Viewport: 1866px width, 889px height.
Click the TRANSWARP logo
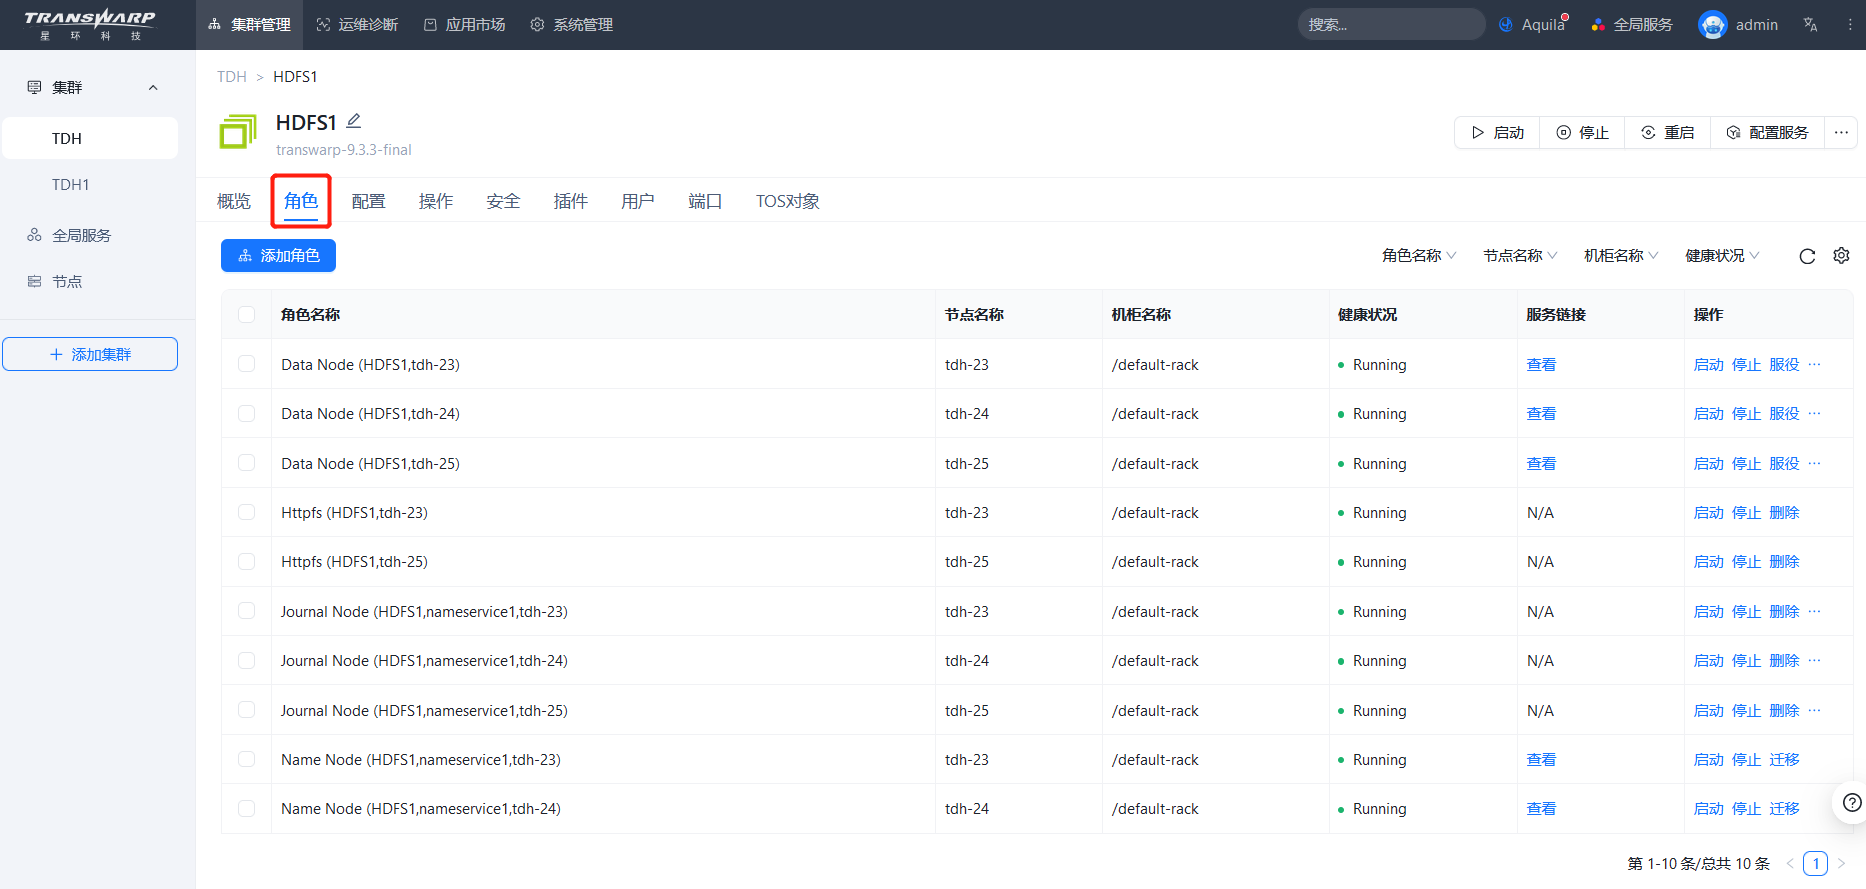[x=90, y=25]
